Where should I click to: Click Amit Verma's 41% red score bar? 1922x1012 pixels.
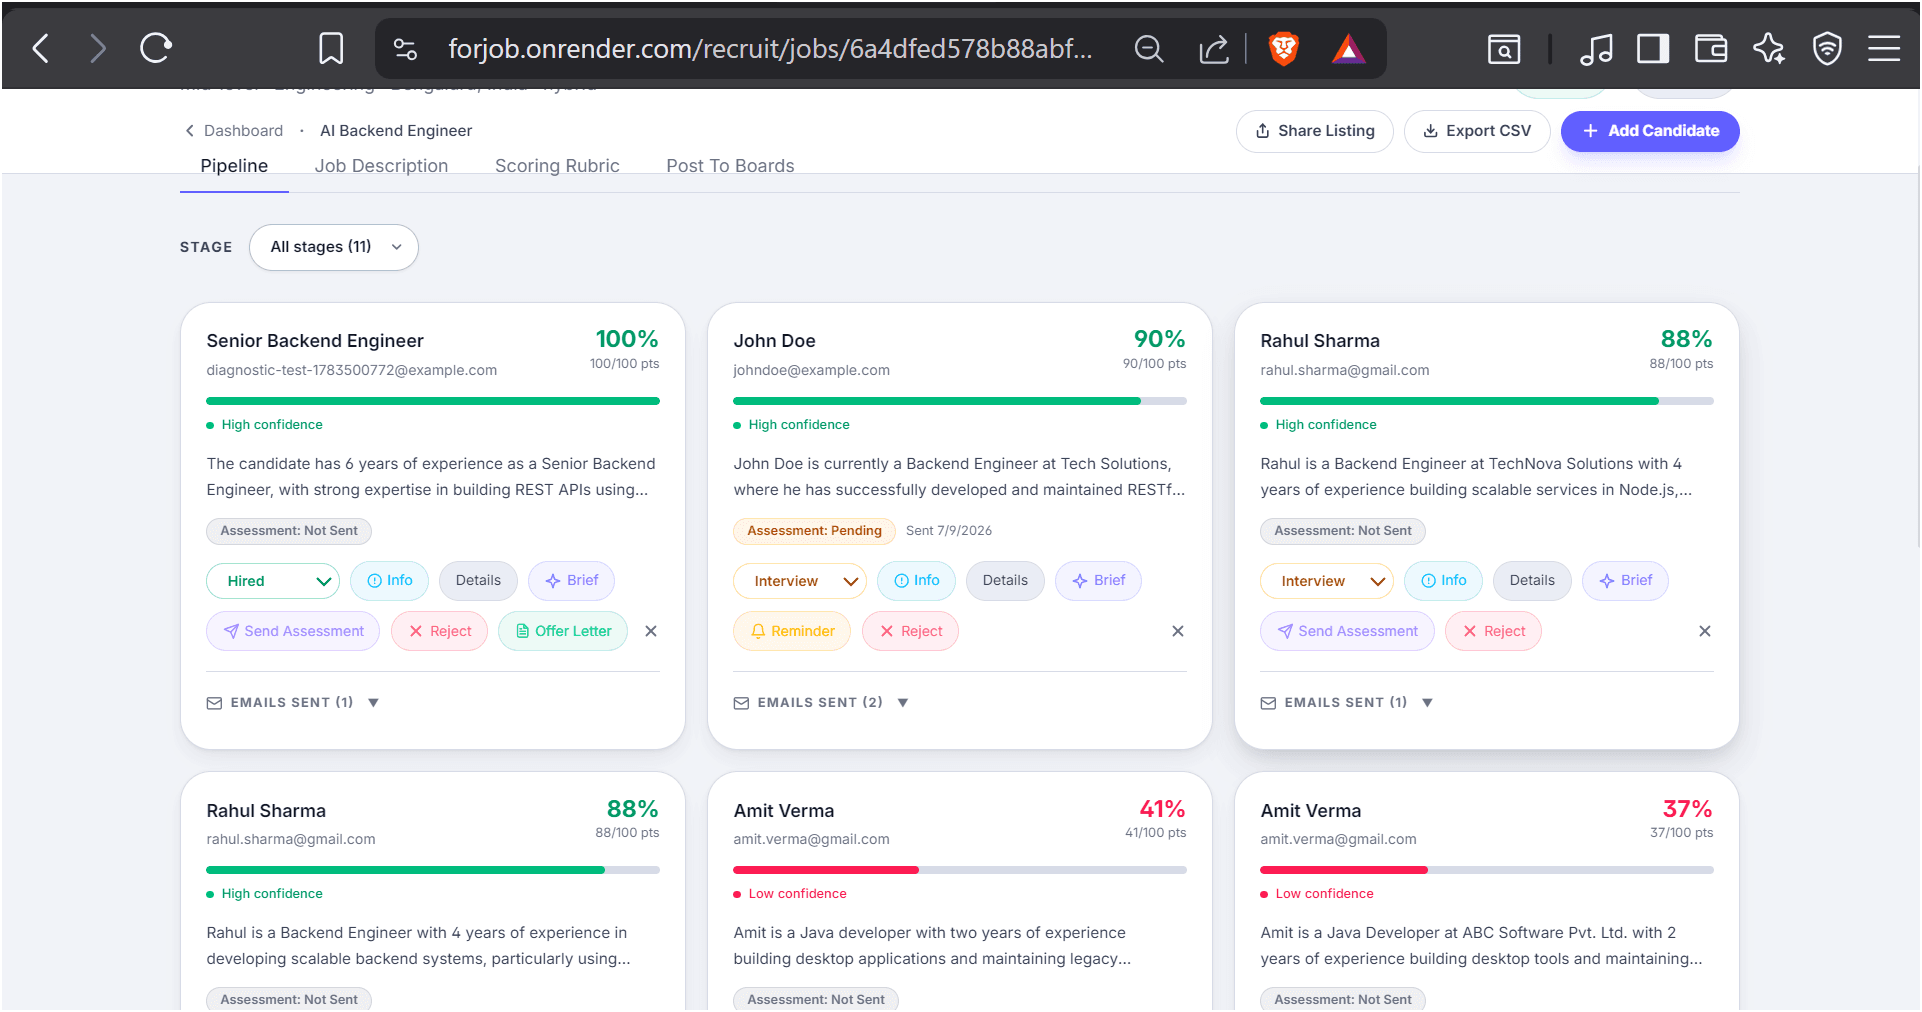click(960, 870)
